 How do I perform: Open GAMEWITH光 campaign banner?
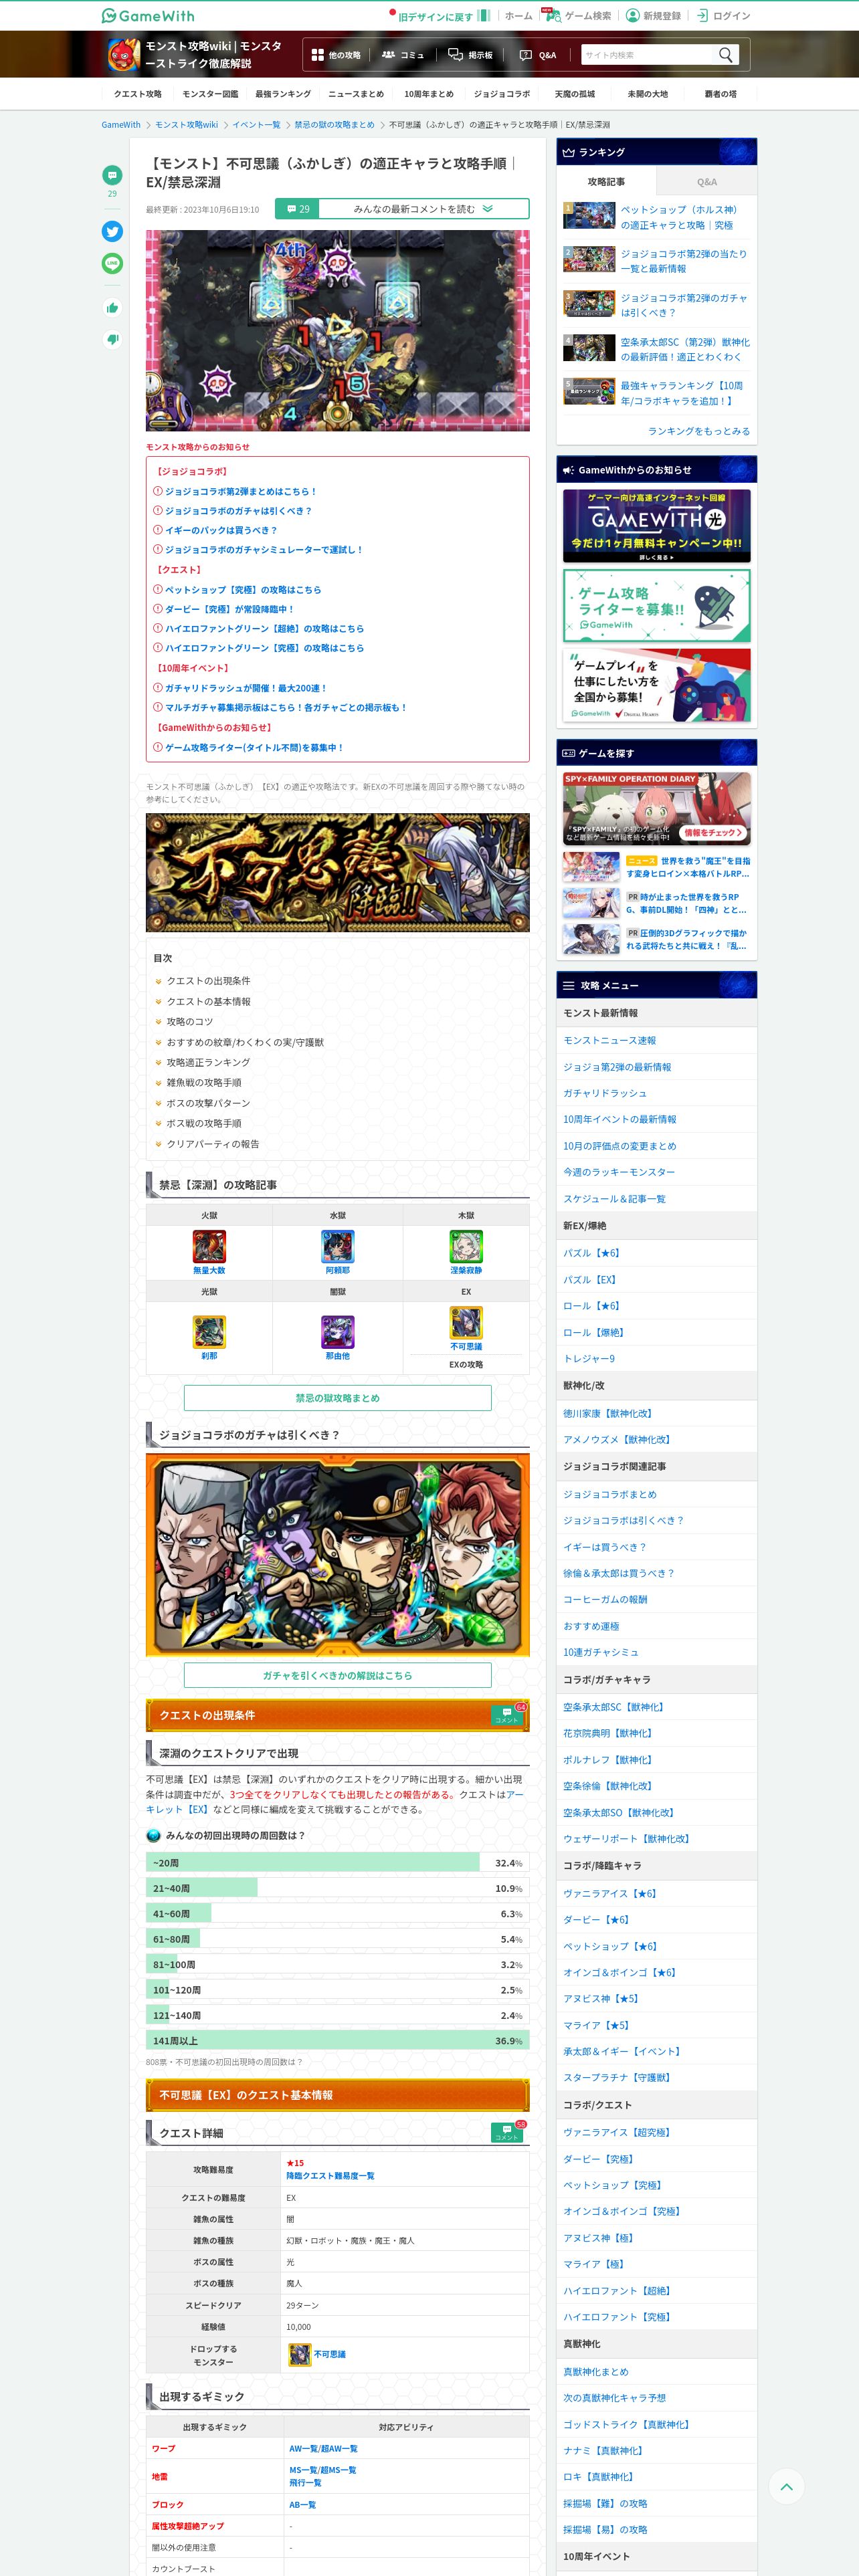[656, 525]
